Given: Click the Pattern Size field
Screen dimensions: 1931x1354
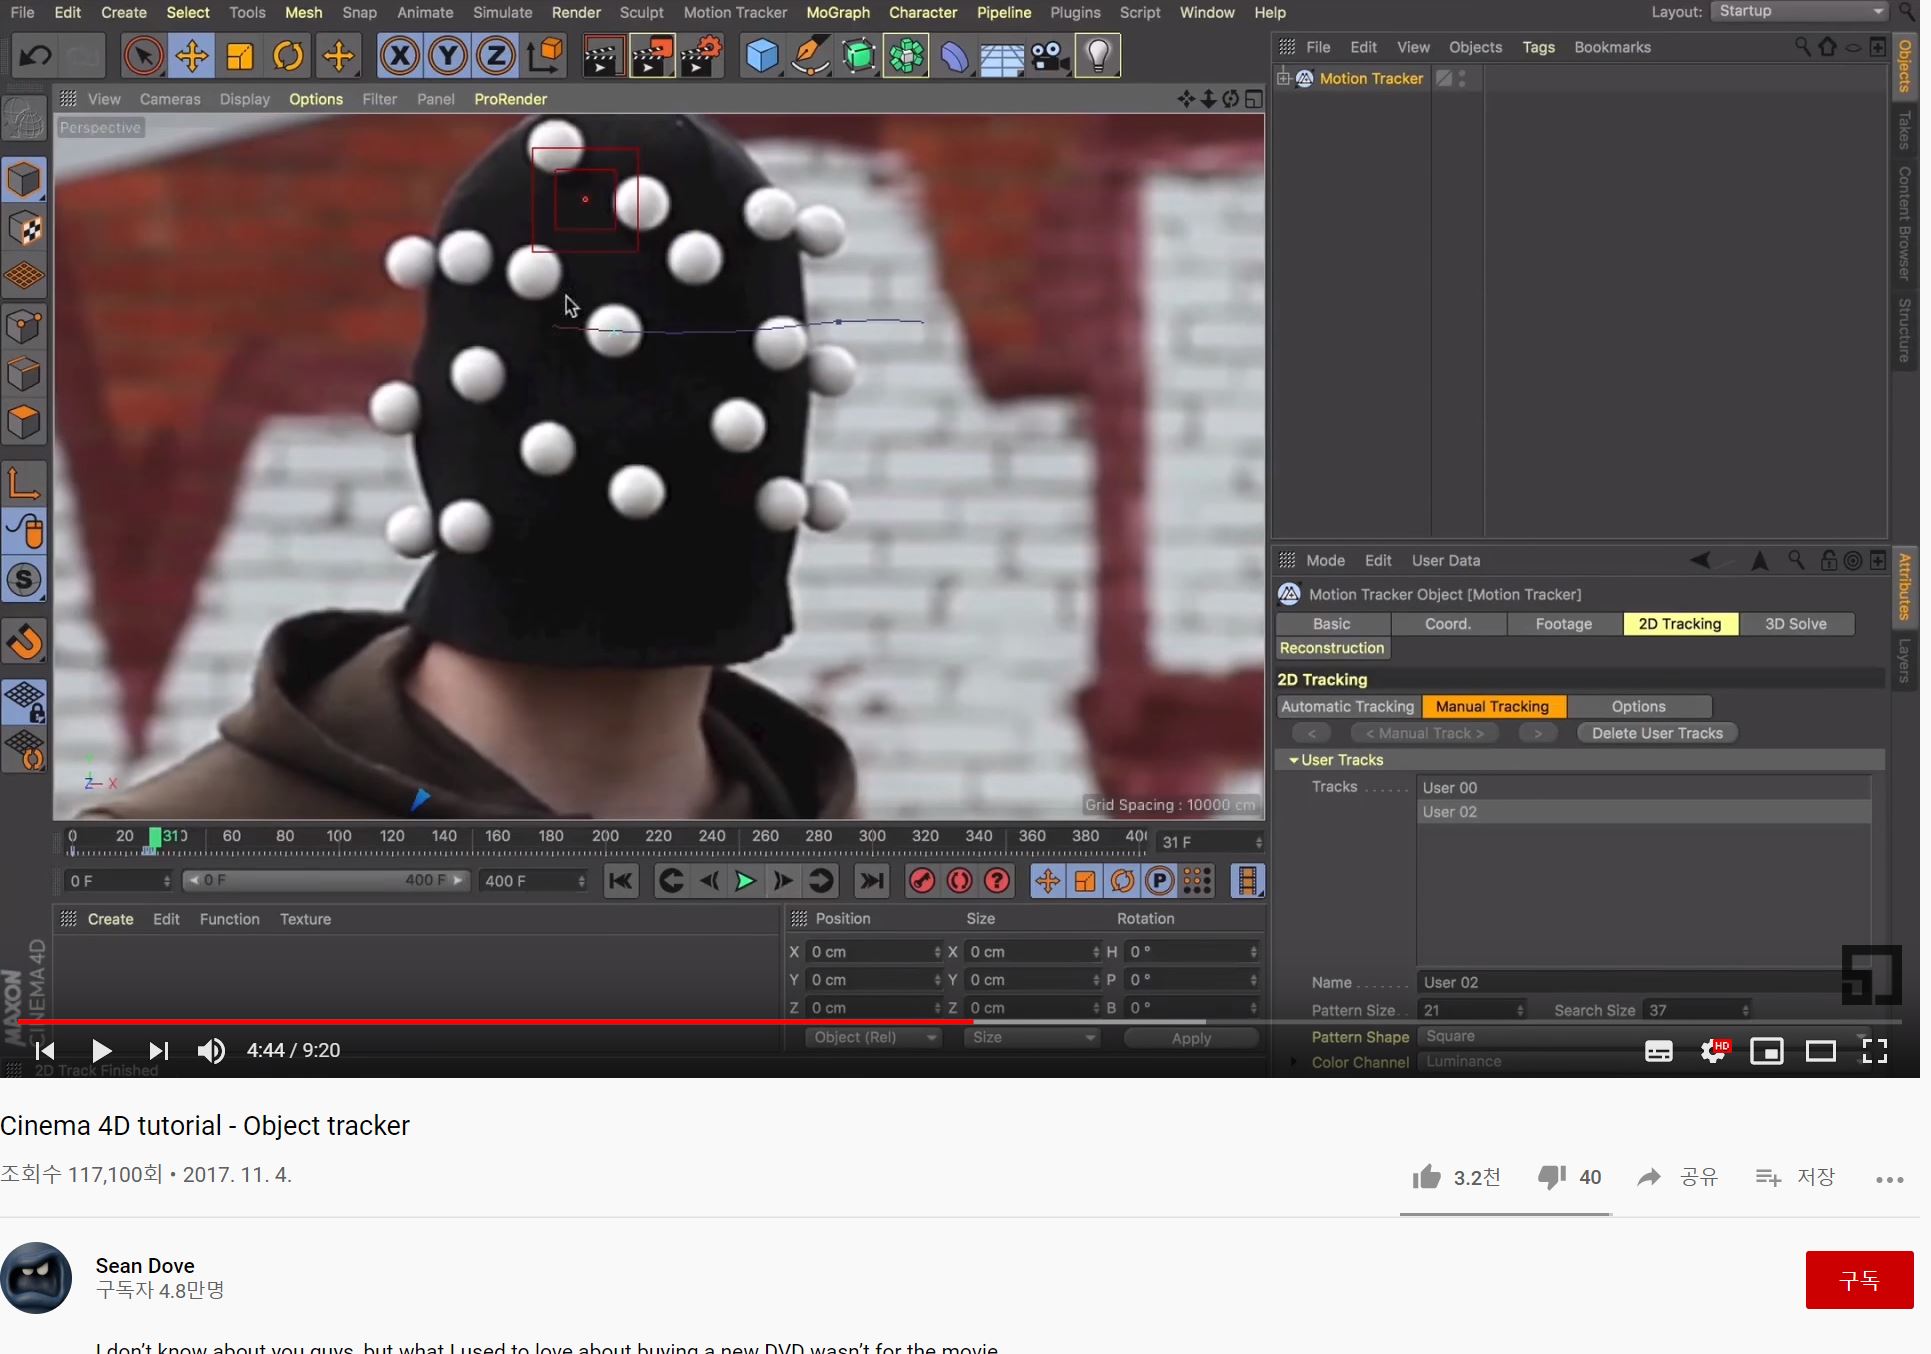Looking at the screenshot, I should point(1472,1011).
